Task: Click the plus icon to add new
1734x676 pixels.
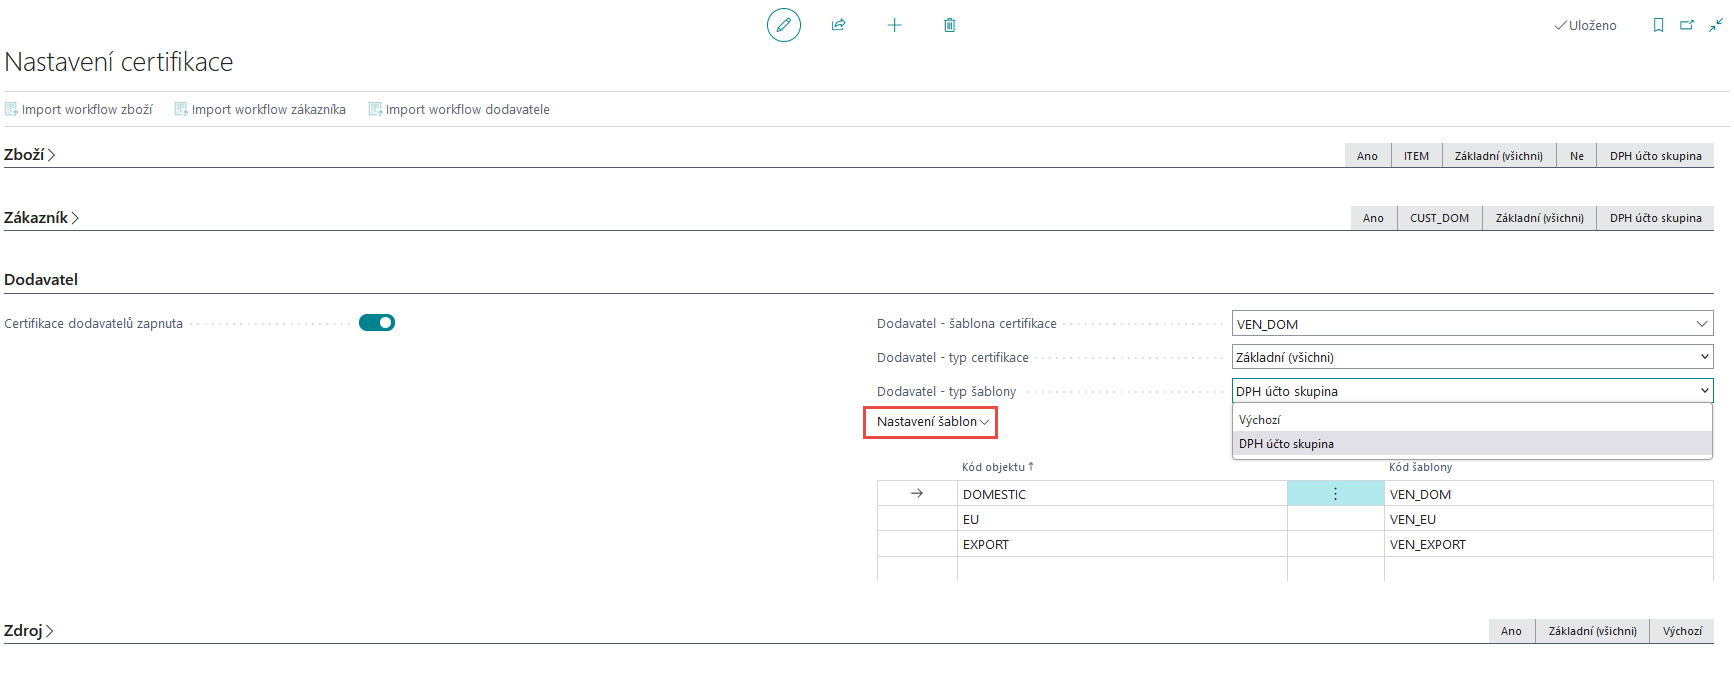Action: pyautogui.click(x=894, y=25)
